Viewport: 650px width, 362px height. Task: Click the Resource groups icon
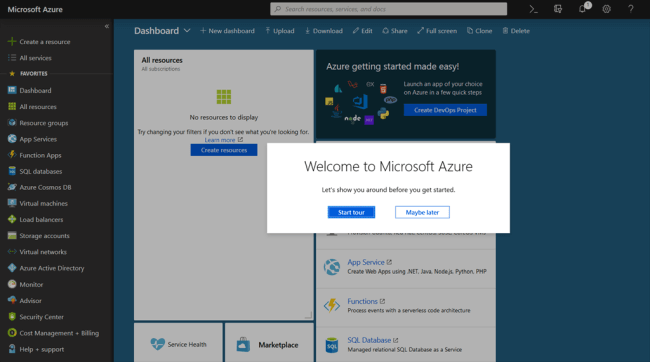click(12, 123)
